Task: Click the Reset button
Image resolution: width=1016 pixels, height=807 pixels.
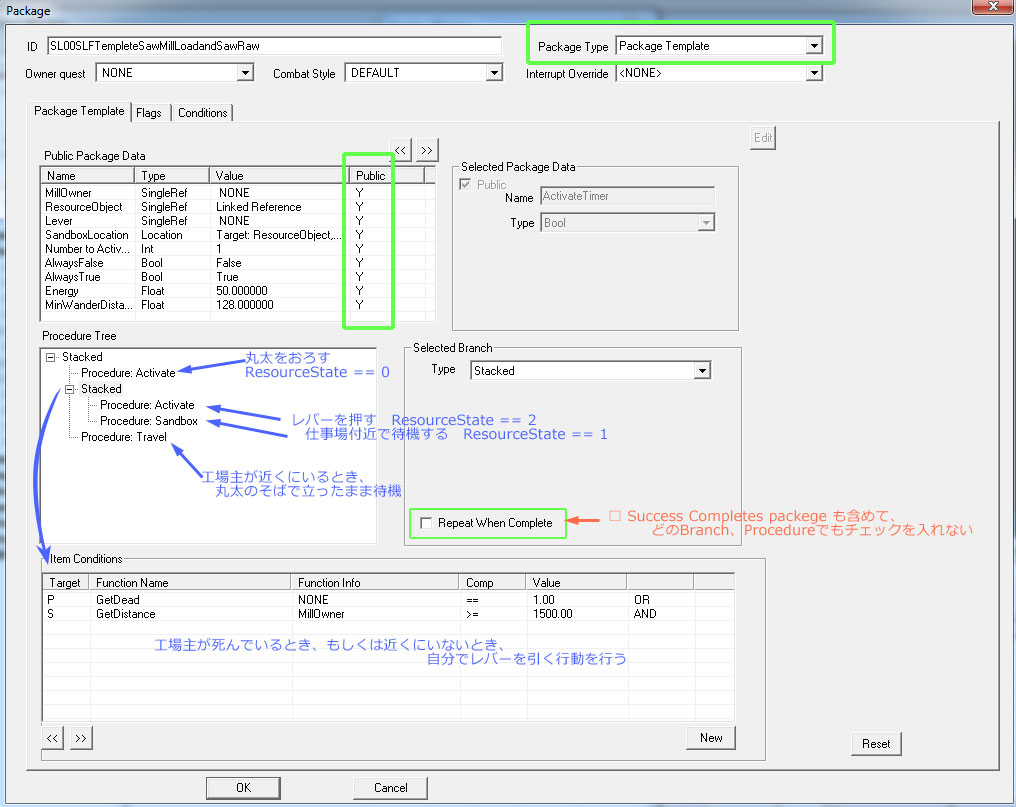Action: point(876,743)
